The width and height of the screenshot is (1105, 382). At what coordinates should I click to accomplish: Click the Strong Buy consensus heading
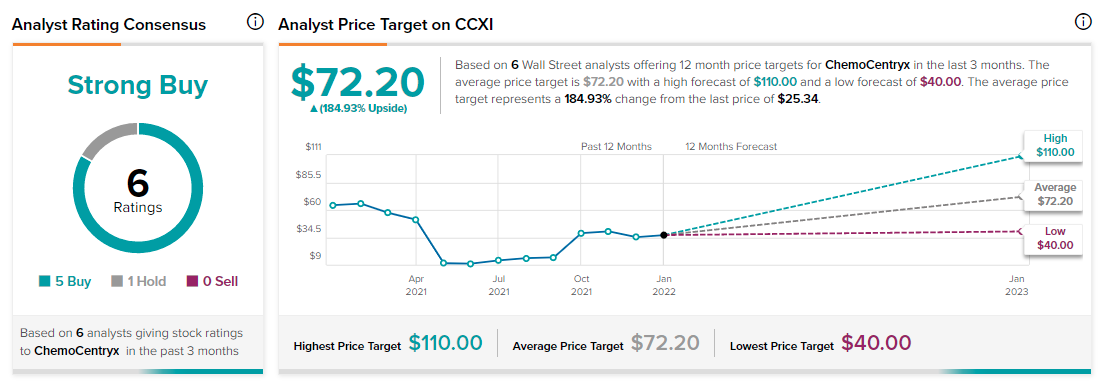coord(138,85)
